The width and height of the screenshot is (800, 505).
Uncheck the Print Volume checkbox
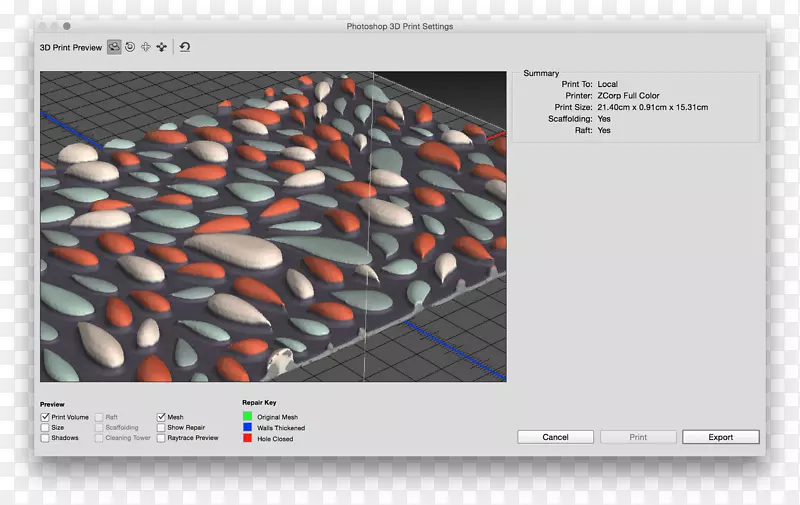click(x=45, y=417)
